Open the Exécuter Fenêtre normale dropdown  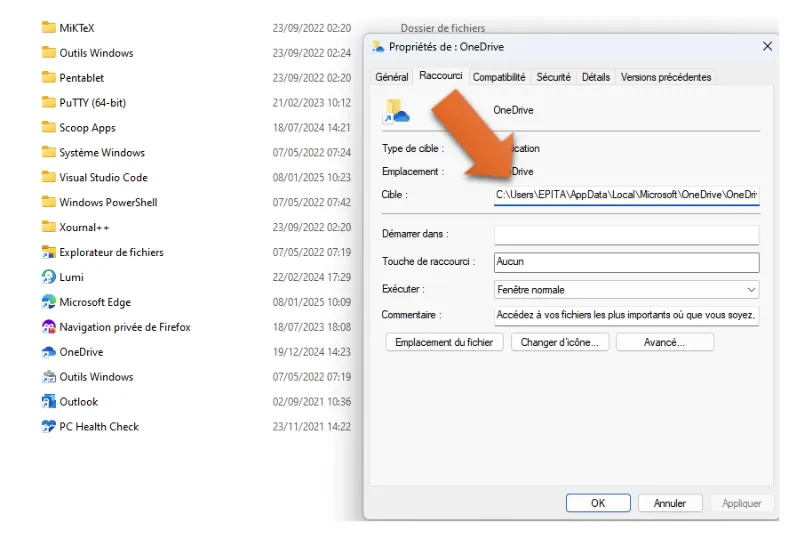[x=627, y=290]
